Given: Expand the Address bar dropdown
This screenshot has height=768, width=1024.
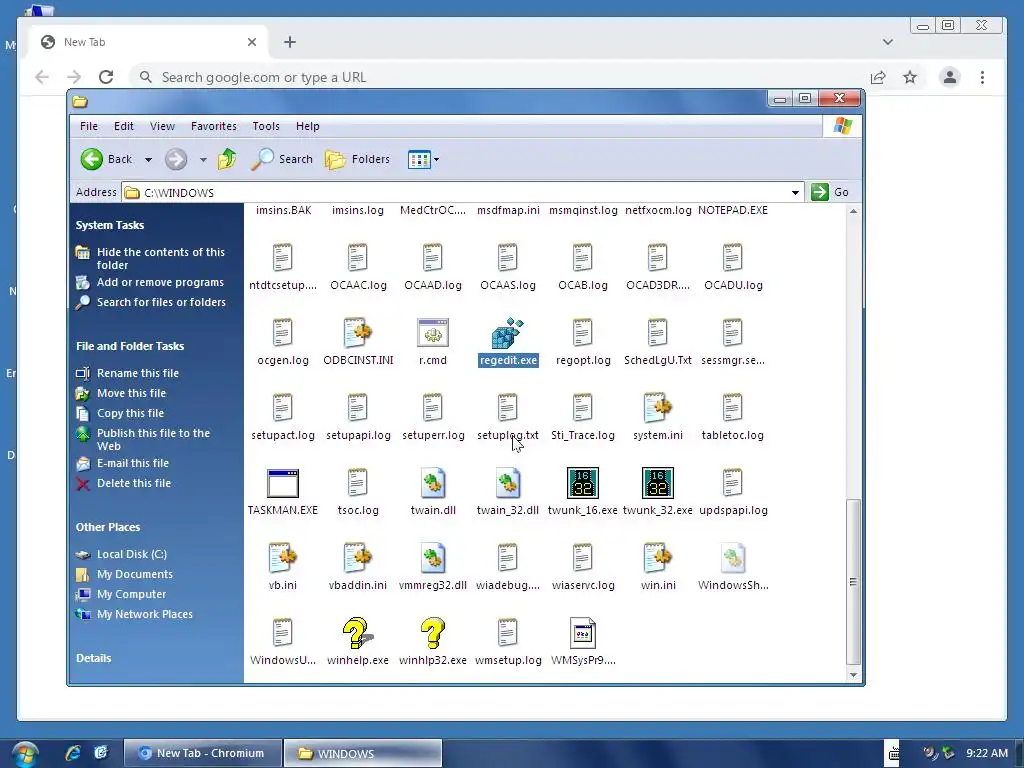Looking at the screenshot, I should (x=795, y=193).
